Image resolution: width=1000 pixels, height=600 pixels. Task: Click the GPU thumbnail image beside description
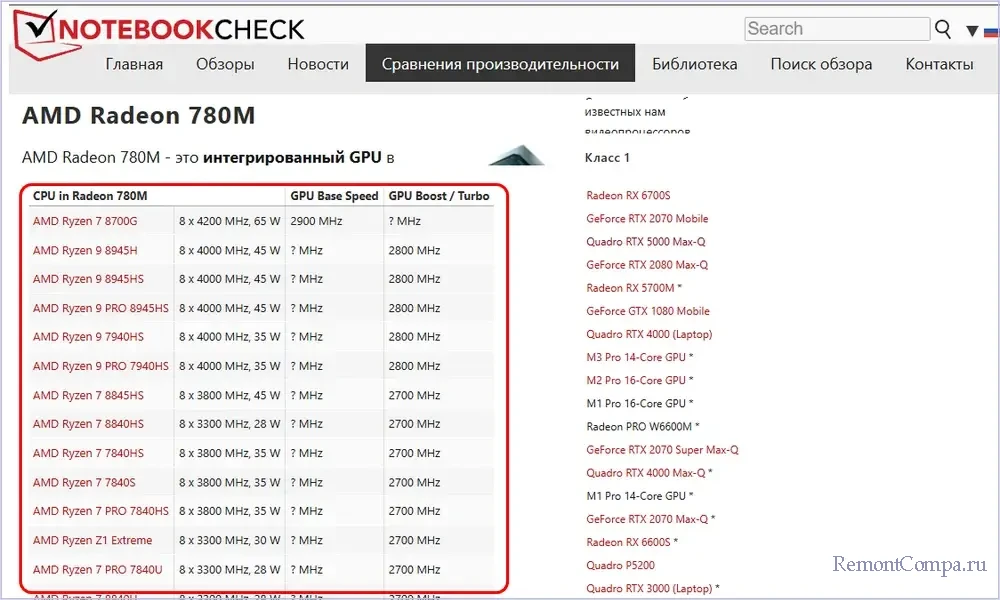(517, 156)
